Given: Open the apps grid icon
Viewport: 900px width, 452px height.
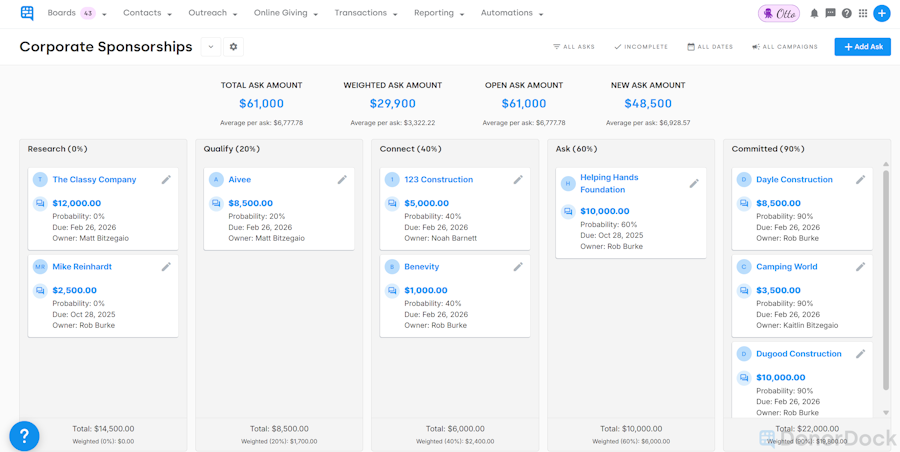Looking at the screenshot, I should coord(863,14).
